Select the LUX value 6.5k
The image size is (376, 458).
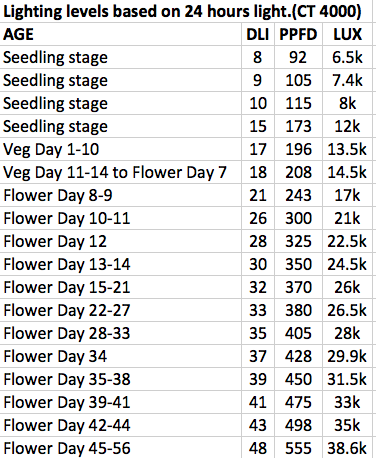click(347, 57)
